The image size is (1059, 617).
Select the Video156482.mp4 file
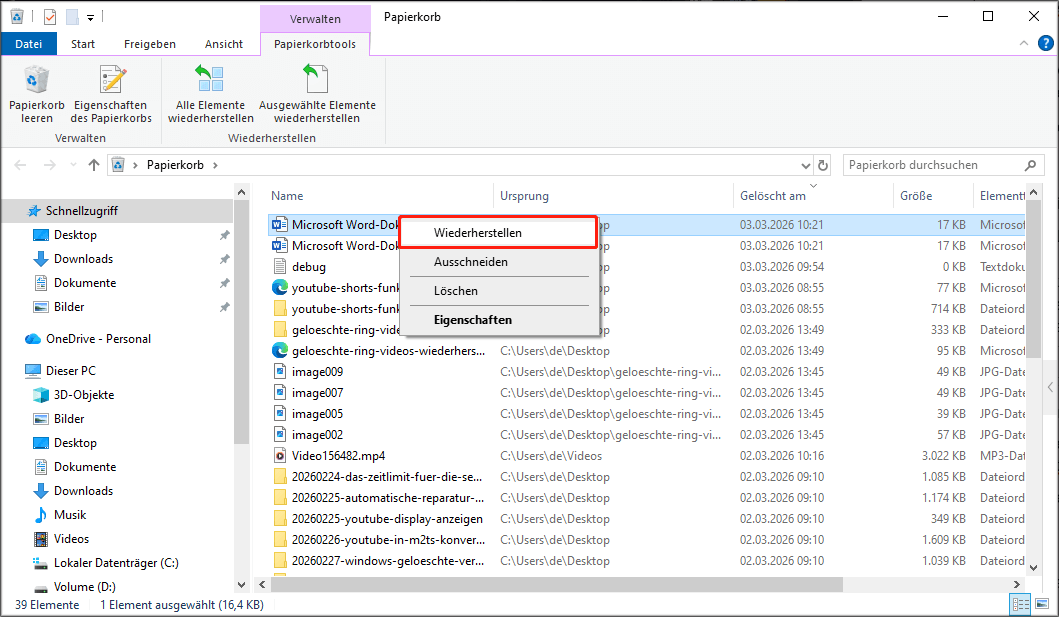[x=338, y=456]
